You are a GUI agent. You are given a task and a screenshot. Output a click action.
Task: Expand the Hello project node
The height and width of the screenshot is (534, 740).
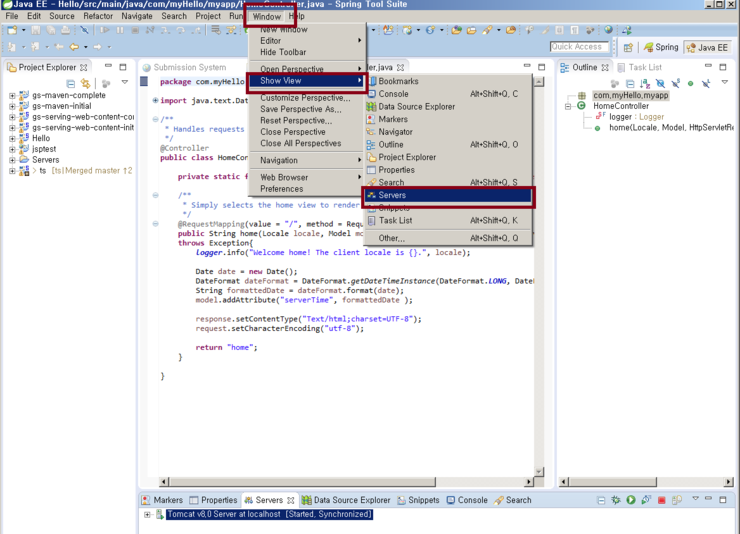tap(12, 138)
